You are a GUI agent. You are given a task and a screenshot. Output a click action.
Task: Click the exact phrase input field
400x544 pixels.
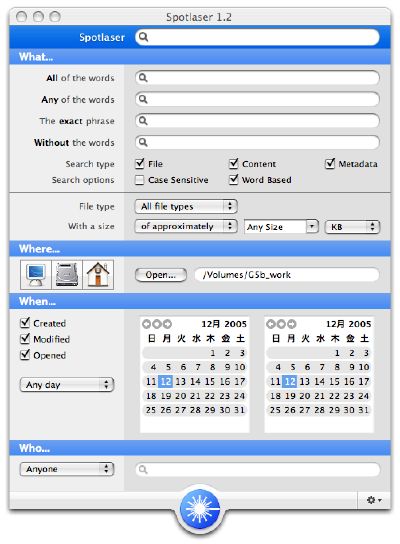point(257,121)
